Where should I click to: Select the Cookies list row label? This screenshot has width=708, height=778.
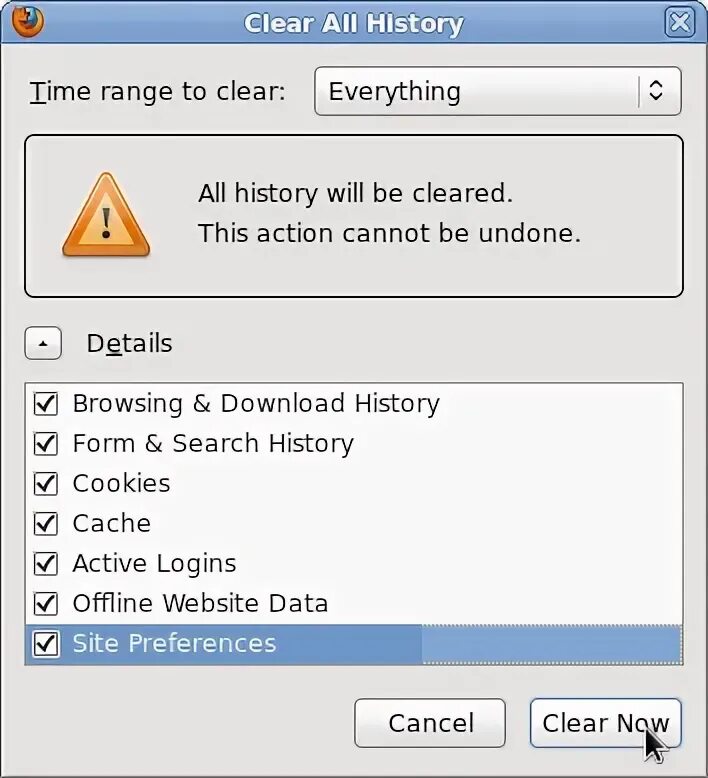121,484
